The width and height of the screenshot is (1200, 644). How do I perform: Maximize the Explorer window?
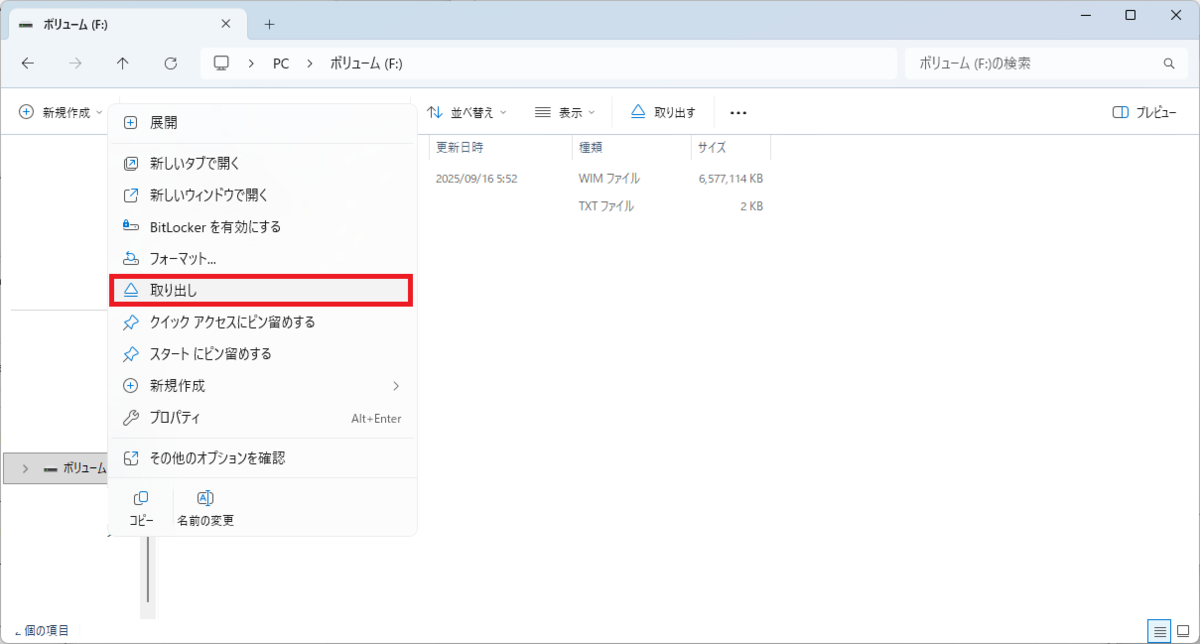coord(1130,15)
